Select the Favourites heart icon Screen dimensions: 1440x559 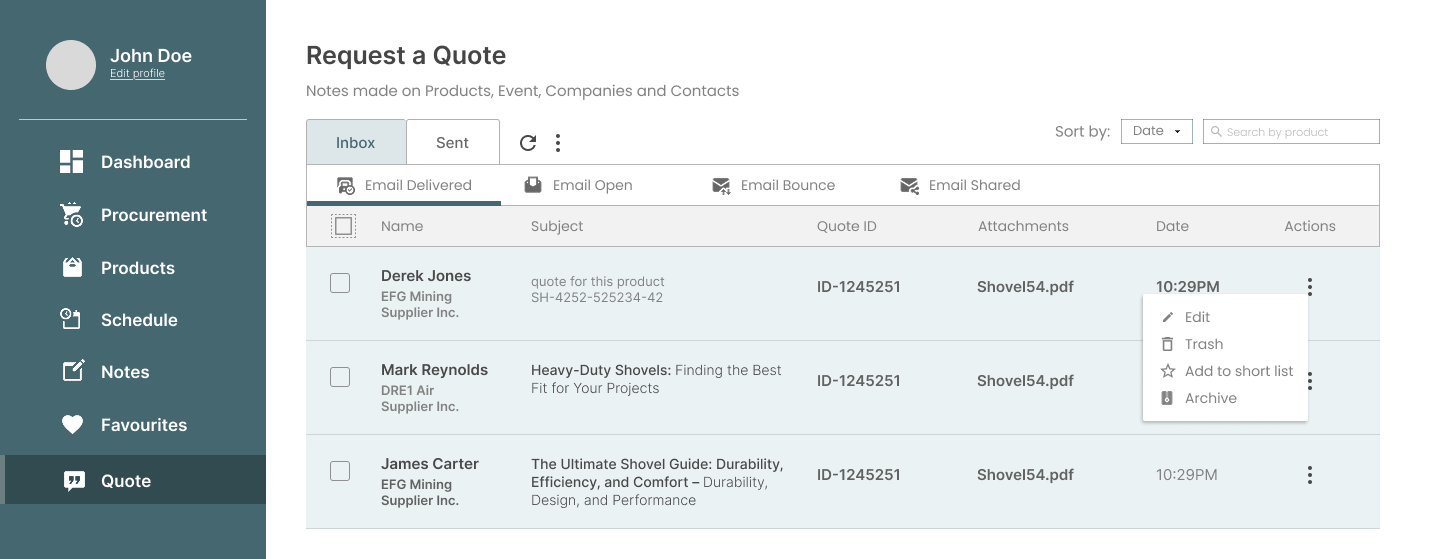(x=72, y=425)
